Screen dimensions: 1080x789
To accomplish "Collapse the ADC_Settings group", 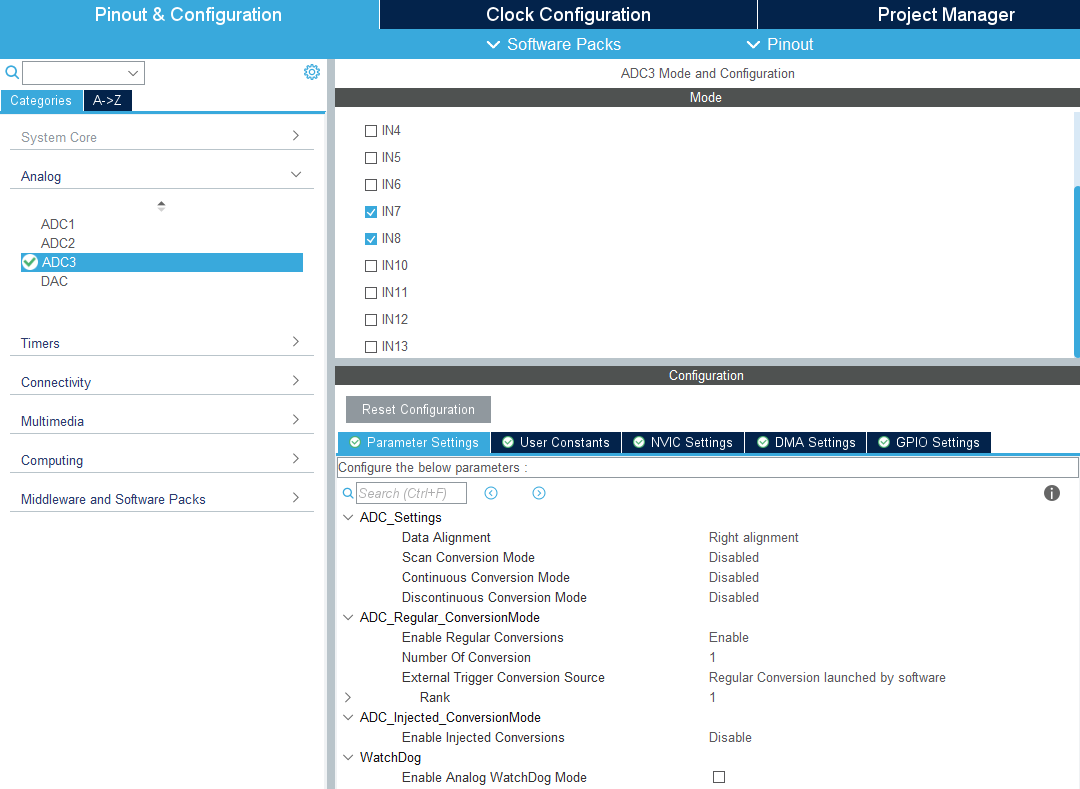I will [x=348, y=517].
